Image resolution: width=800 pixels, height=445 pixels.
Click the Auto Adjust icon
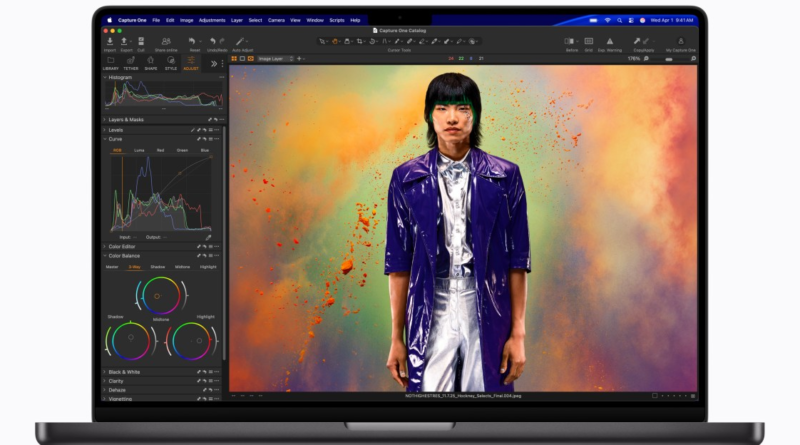tap(241, 41)
